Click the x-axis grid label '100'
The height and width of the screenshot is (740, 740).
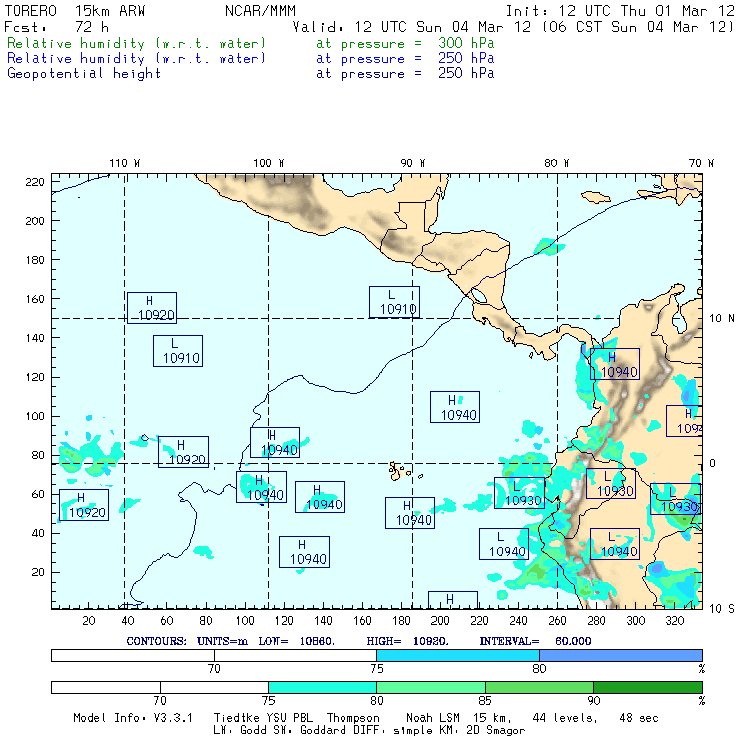(245, 621)
